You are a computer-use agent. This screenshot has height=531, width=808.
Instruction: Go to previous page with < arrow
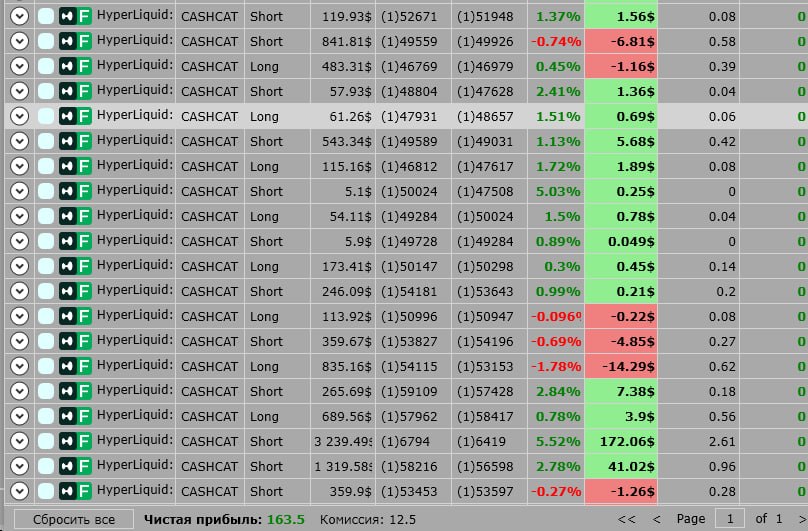(x=656, y=519)
